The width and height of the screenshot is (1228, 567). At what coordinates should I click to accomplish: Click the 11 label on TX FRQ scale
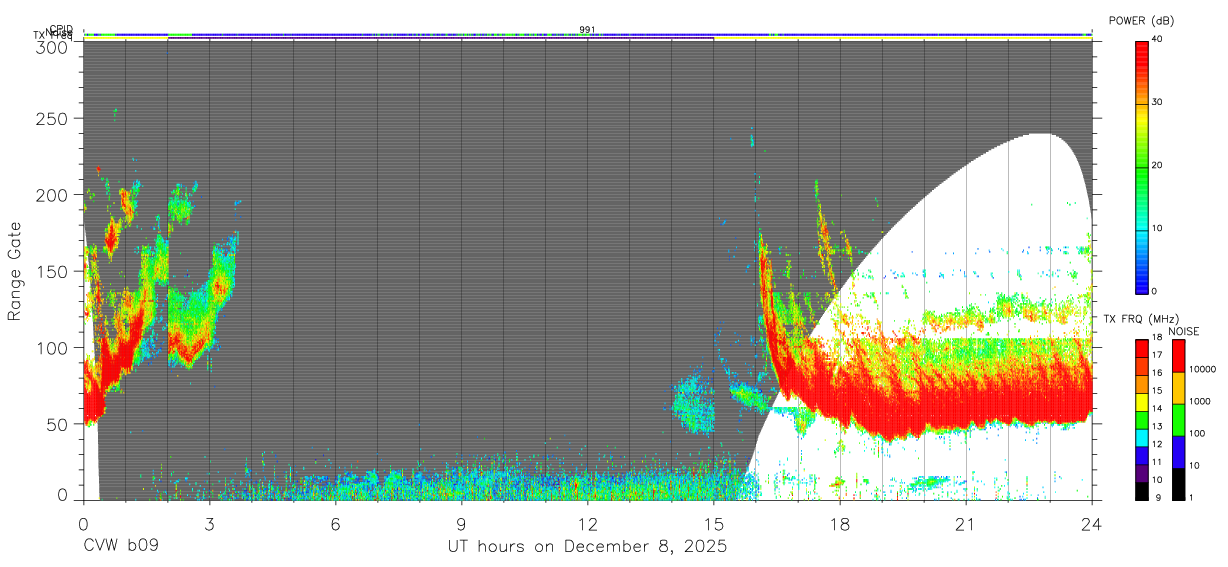[1157, 462]
